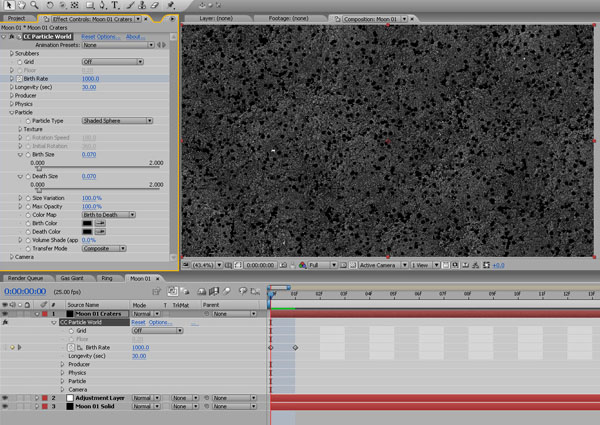Hide the Adjustment Layer in timeline
Image resolution: width=600 pixels, height=425 pixels.
(5, 398)
